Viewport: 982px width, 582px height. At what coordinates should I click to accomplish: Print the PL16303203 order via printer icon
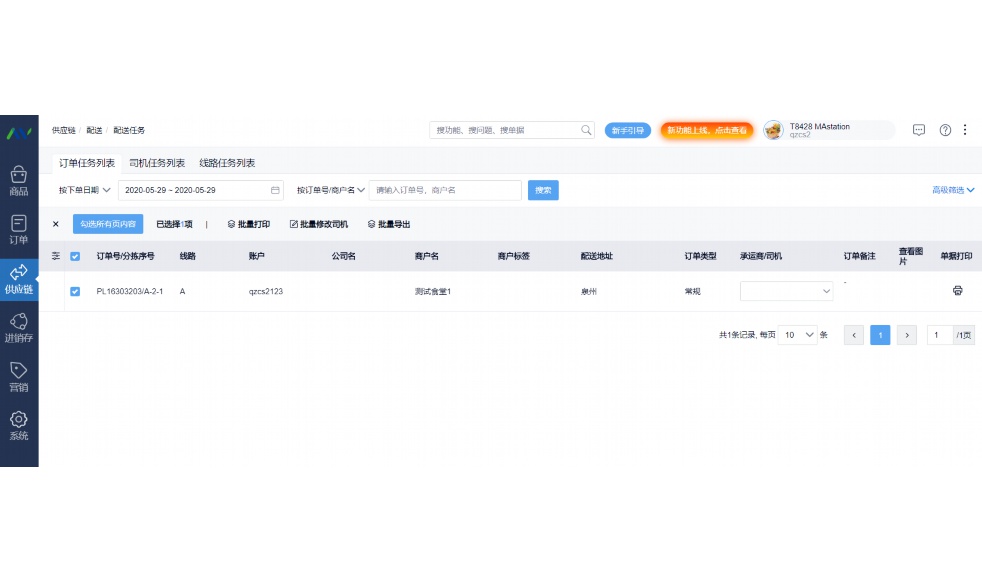pyautogui.click(x=957, y=291)
